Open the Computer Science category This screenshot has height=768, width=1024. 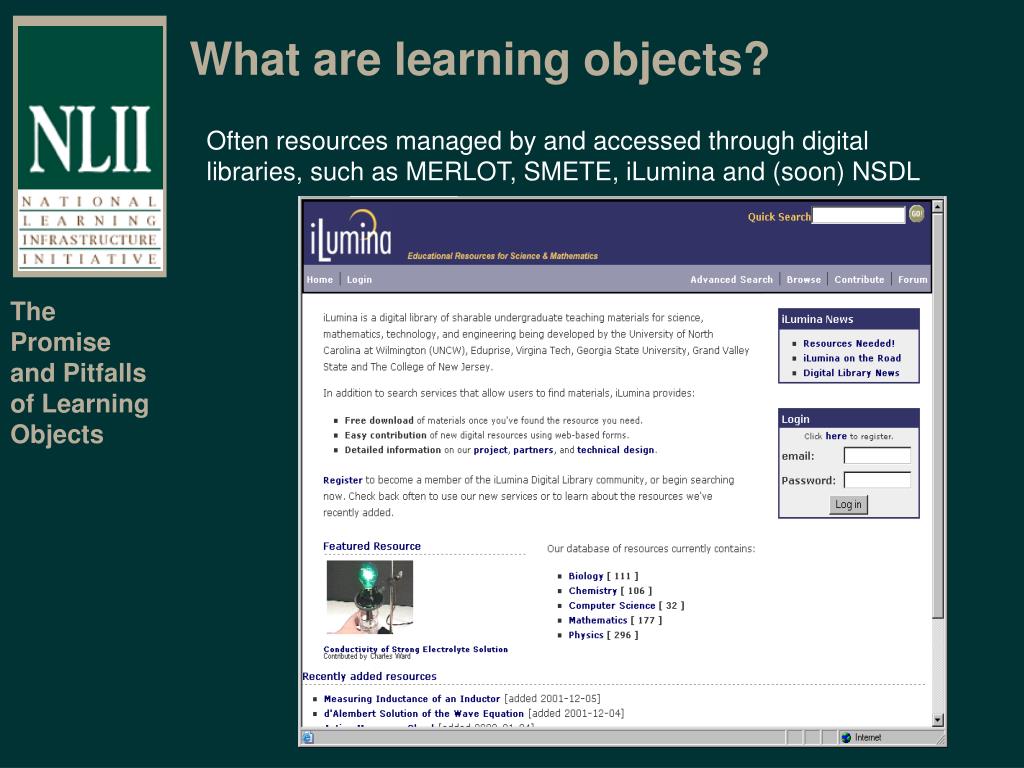[612, 605]
